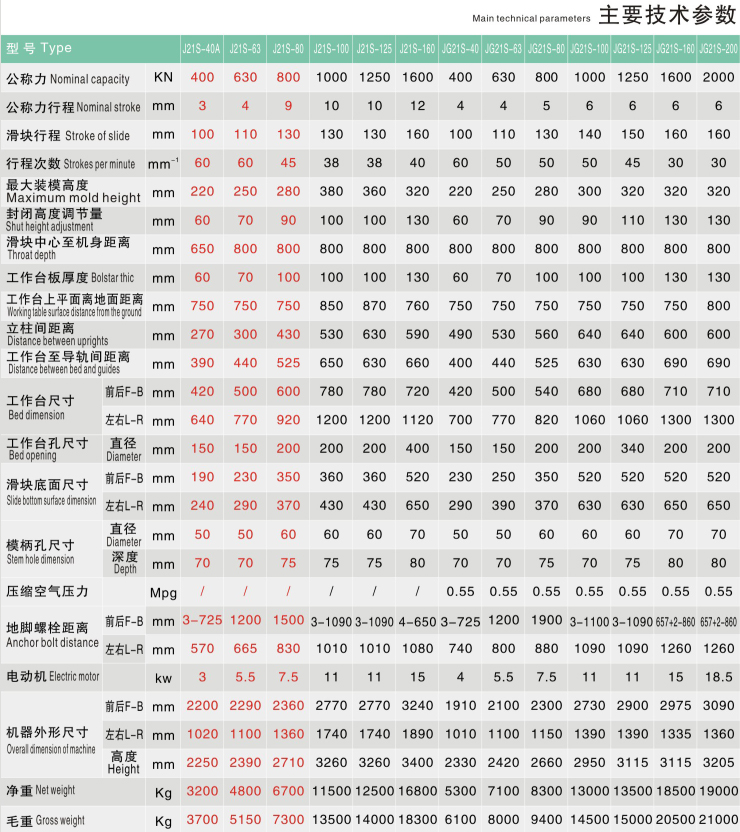Click the 'Working table surface distance' row label

pyautogui.click(x=75, y=306)
